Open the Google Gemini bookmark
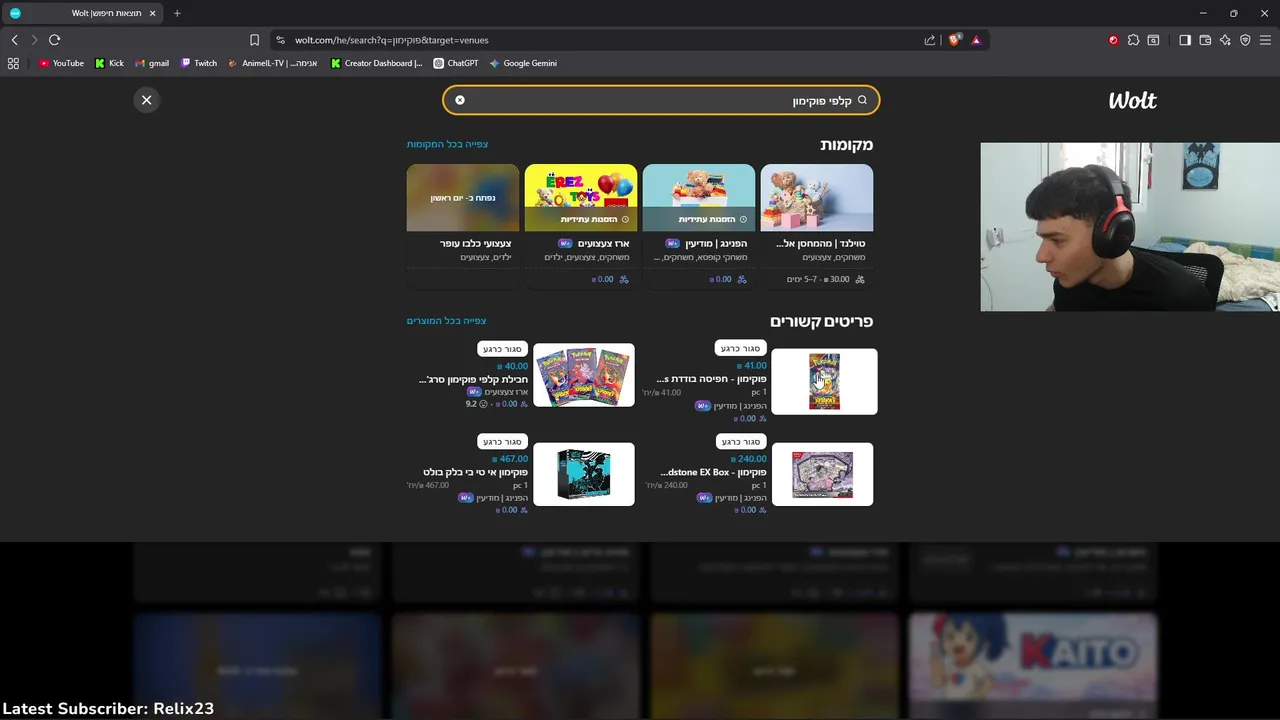 (523, 63)
